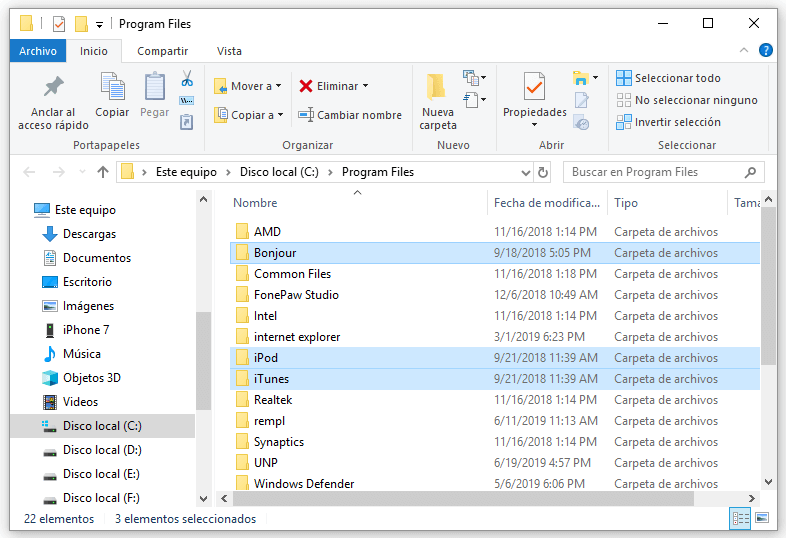Screen dimensions: 786x538
Task: Click No seleccionar ninguno
Action: pyautogui.click(x=686, y=100)
